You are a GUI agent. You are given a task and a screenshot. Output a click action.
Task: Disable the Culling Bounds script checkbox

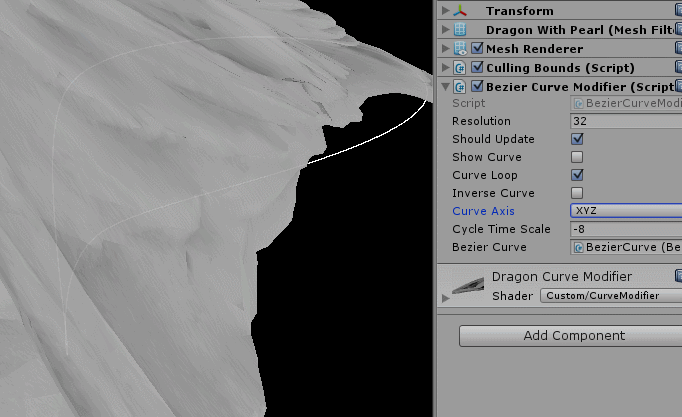coord(477,67)
